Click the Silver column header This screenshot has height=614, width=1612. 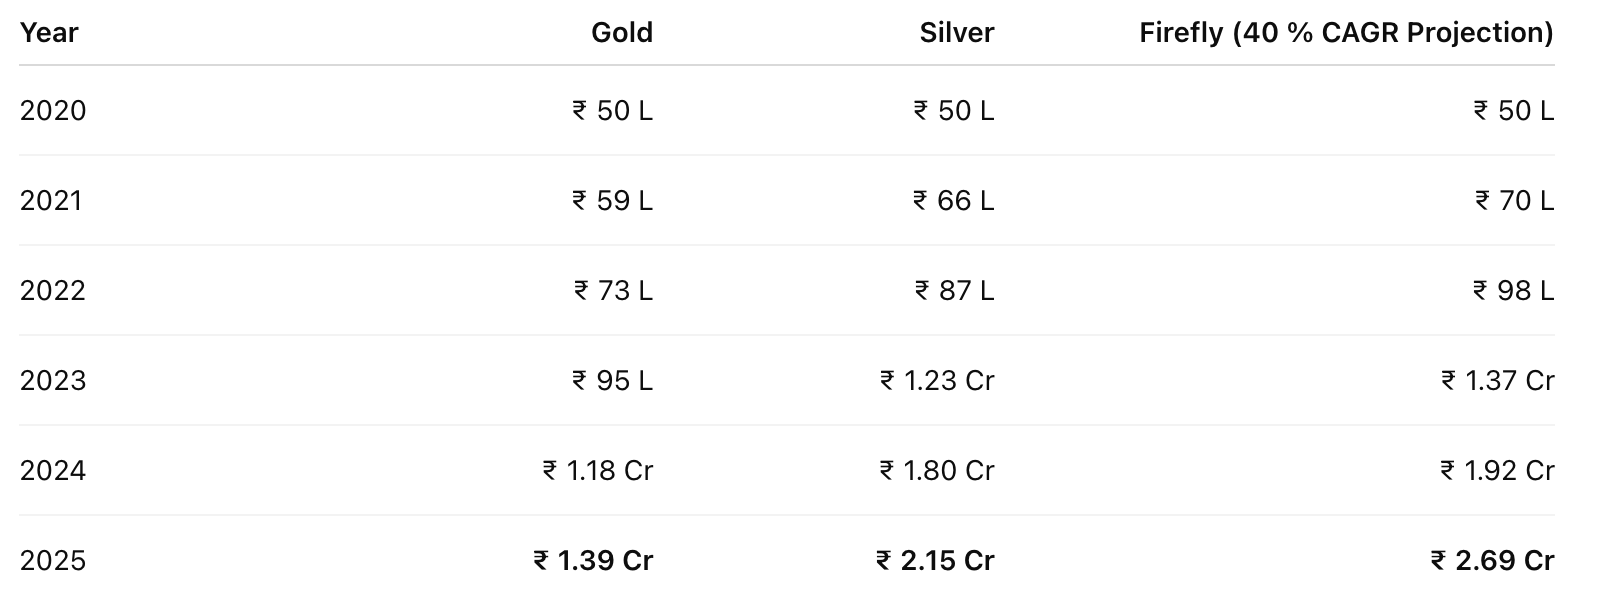[956, 33]
